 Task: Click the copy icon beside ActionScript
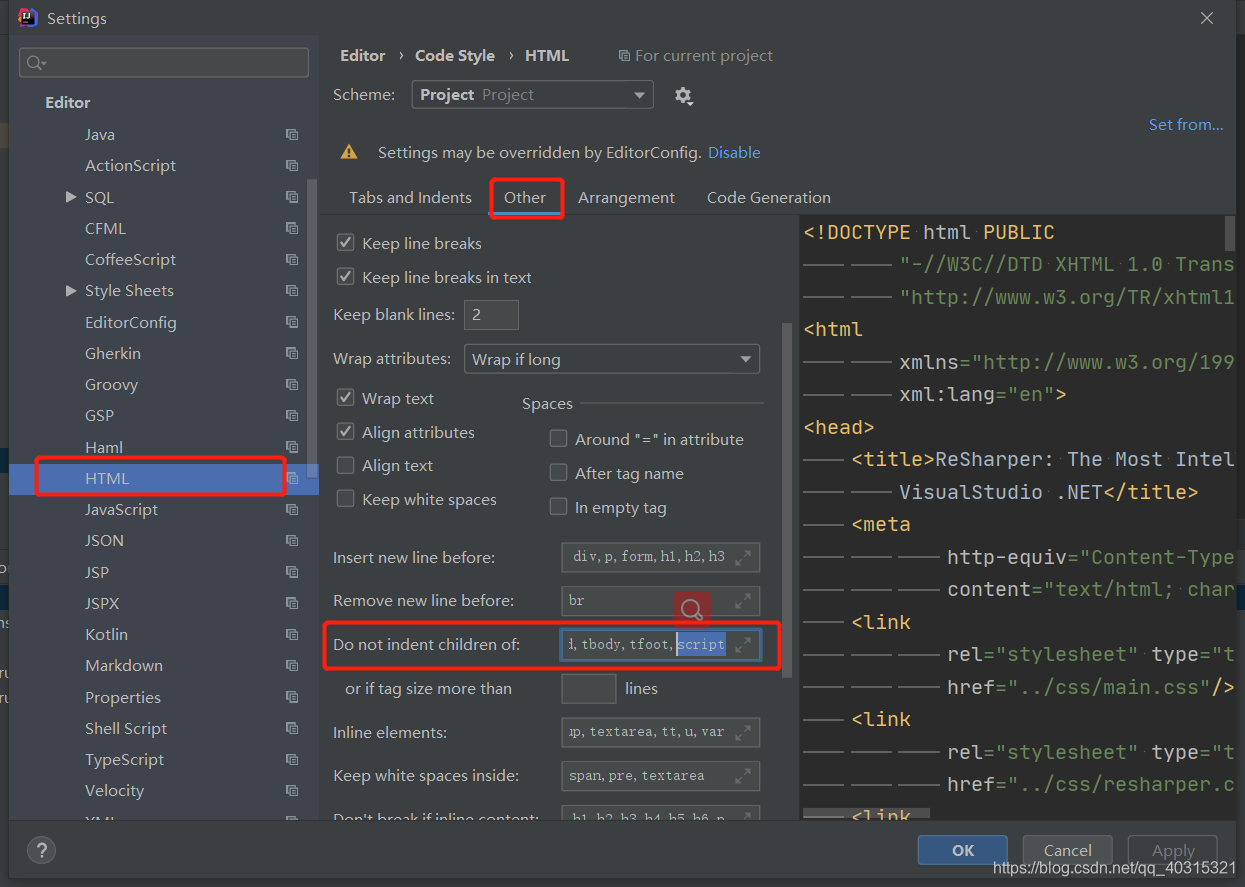click(x=292, y=165)
